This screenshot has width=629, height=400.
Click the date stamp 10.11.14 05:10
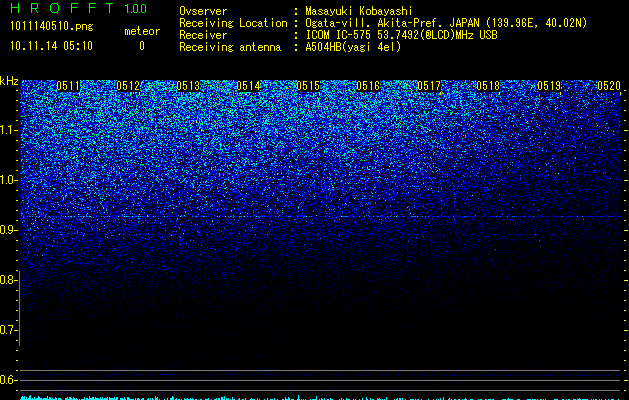click(x=51, y=46)
